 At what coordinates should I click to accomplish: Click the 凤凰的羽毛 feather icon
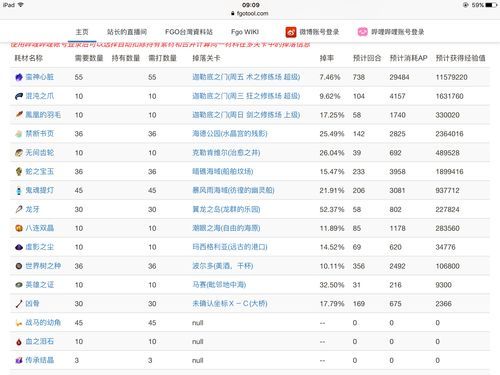click(x=19, y=115)
